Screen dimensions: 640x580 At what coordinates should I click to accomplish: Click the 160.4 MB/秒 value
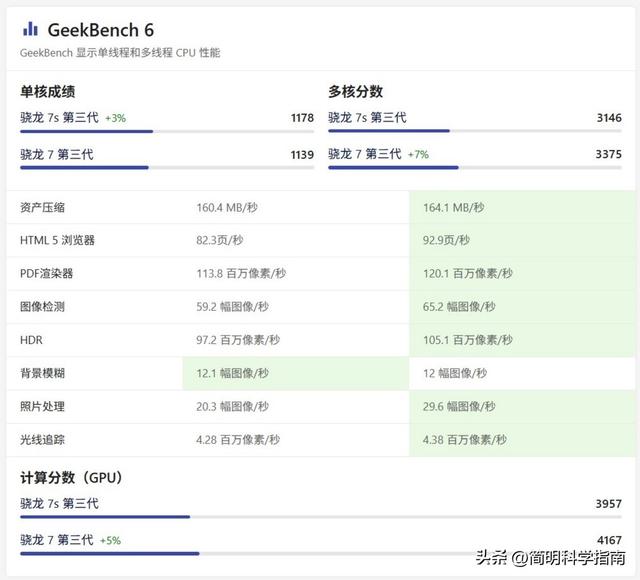click(227, 207)
